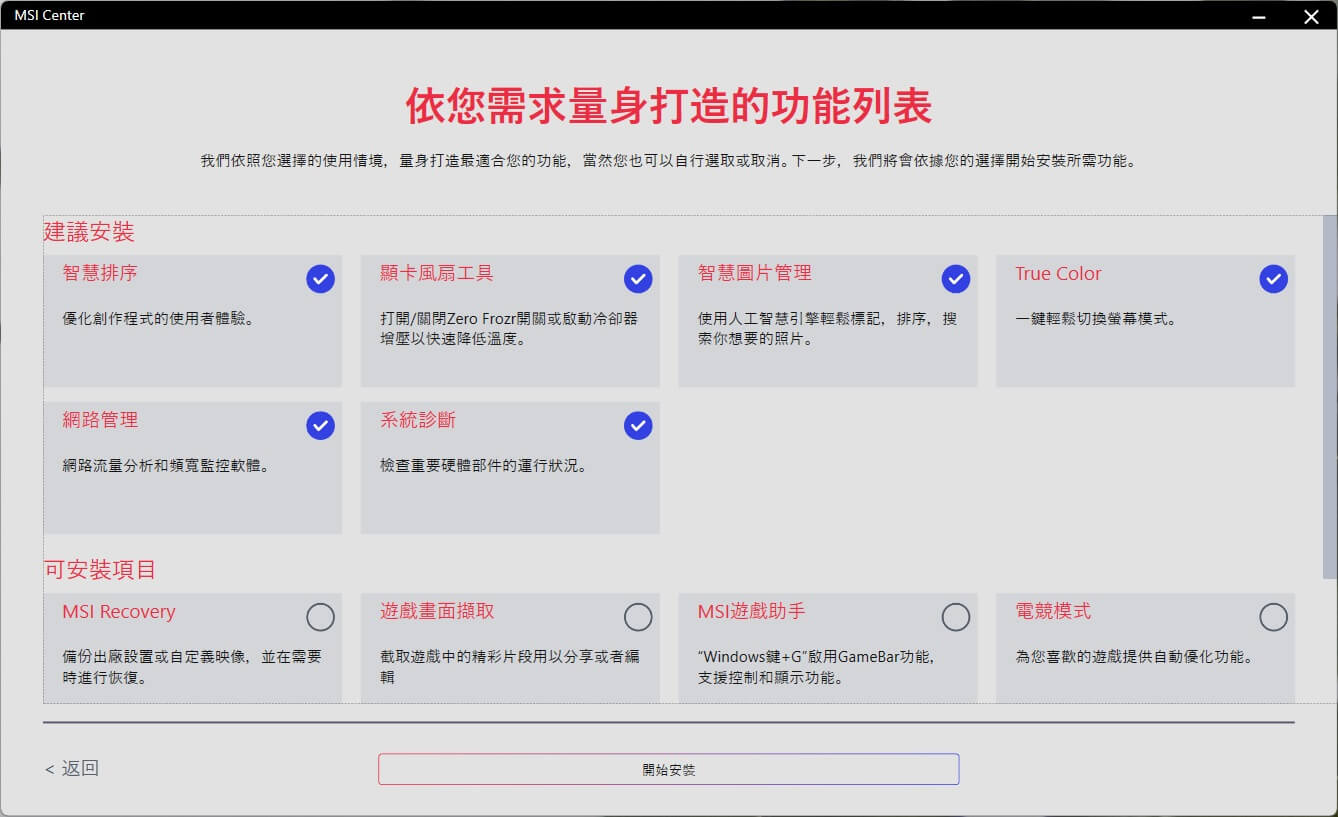
Task: Uncheck the 智慧排序 feature checkmark
Action: 320,279
